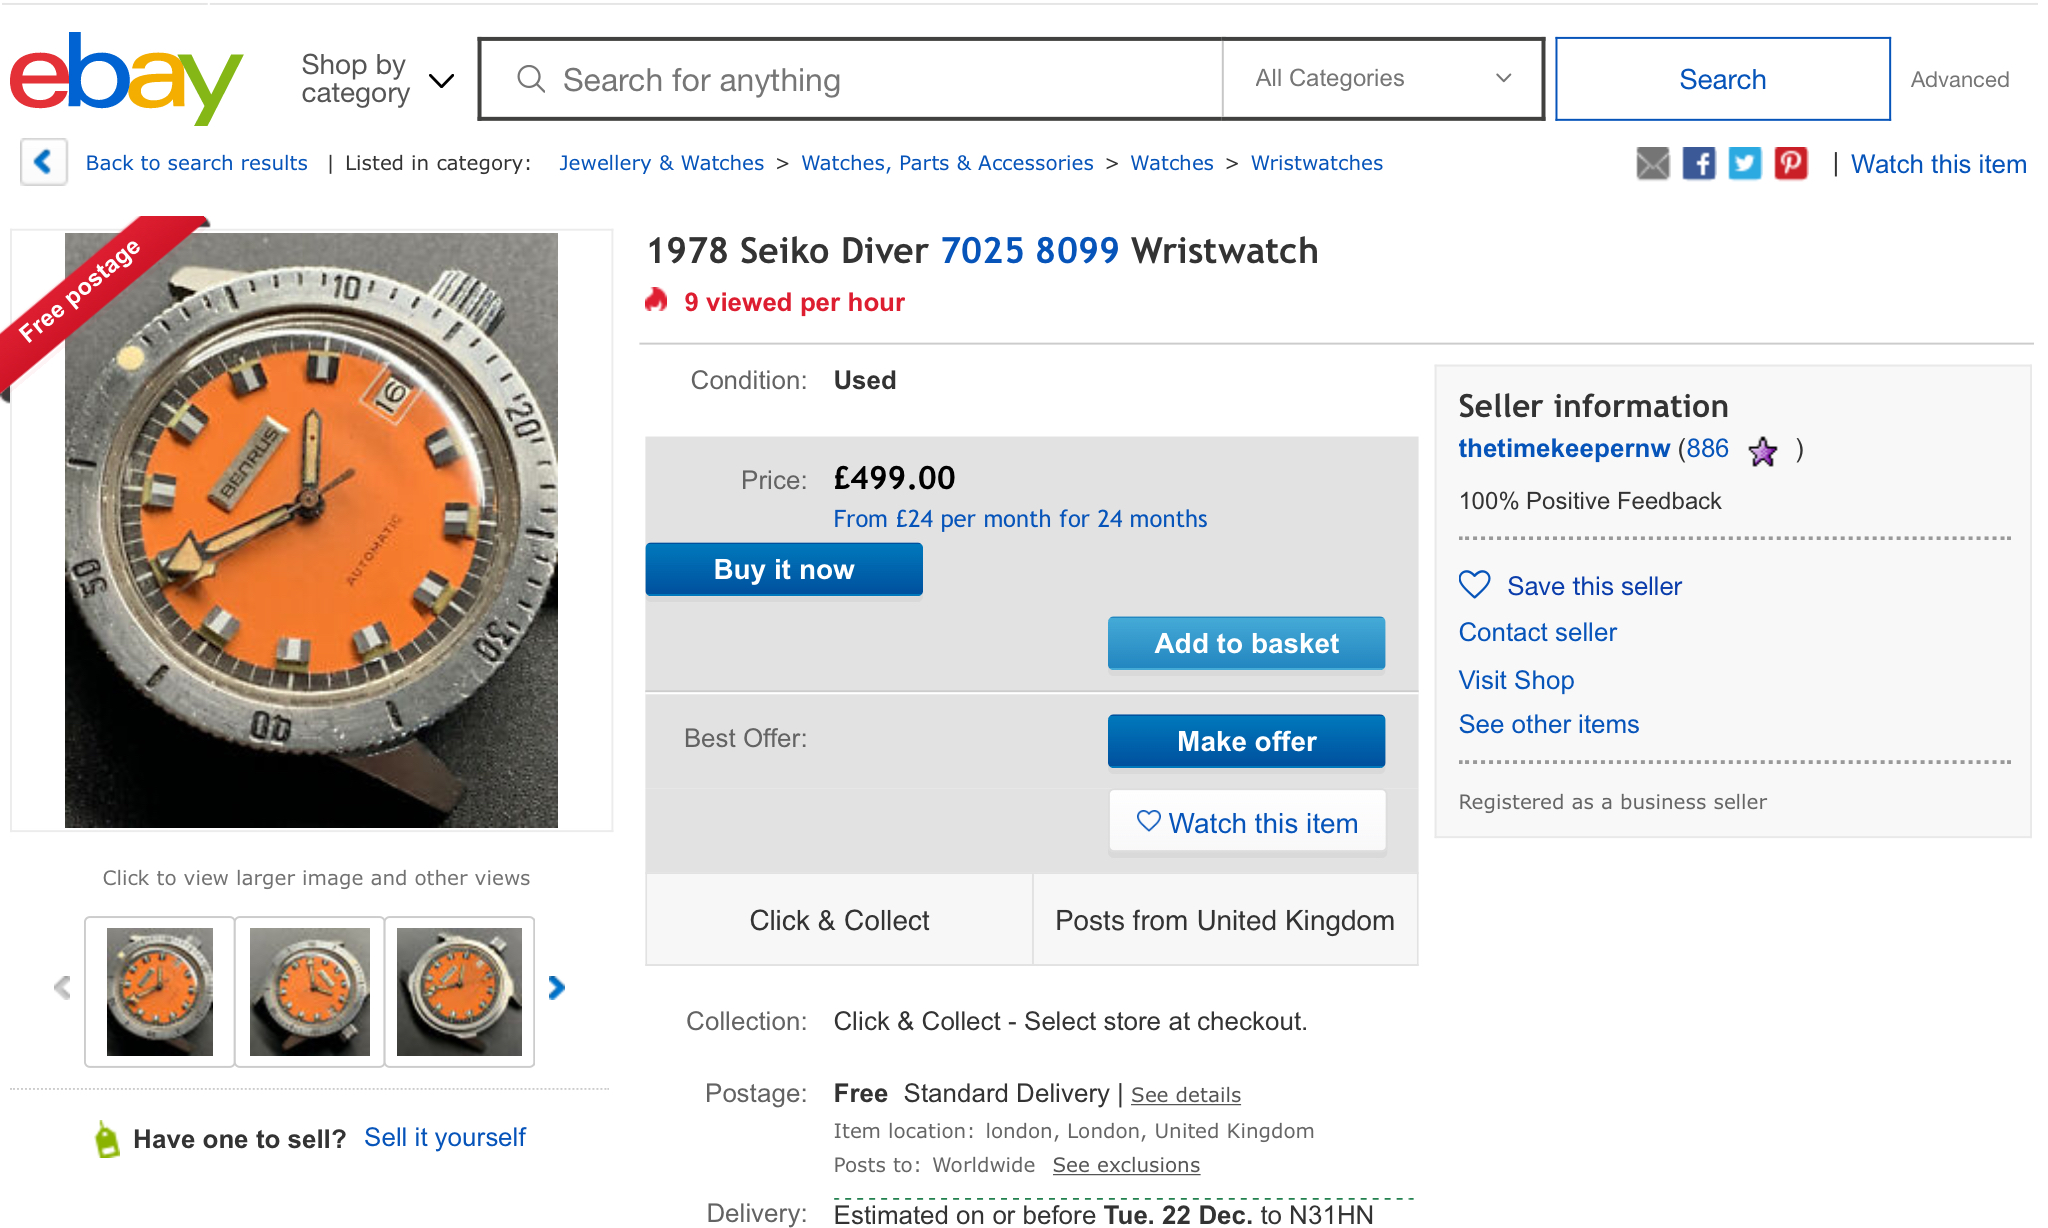This screenshot has width=2048, height=1228.
Task: Show next thumbnails with right arrow
Action: [557, 988]
